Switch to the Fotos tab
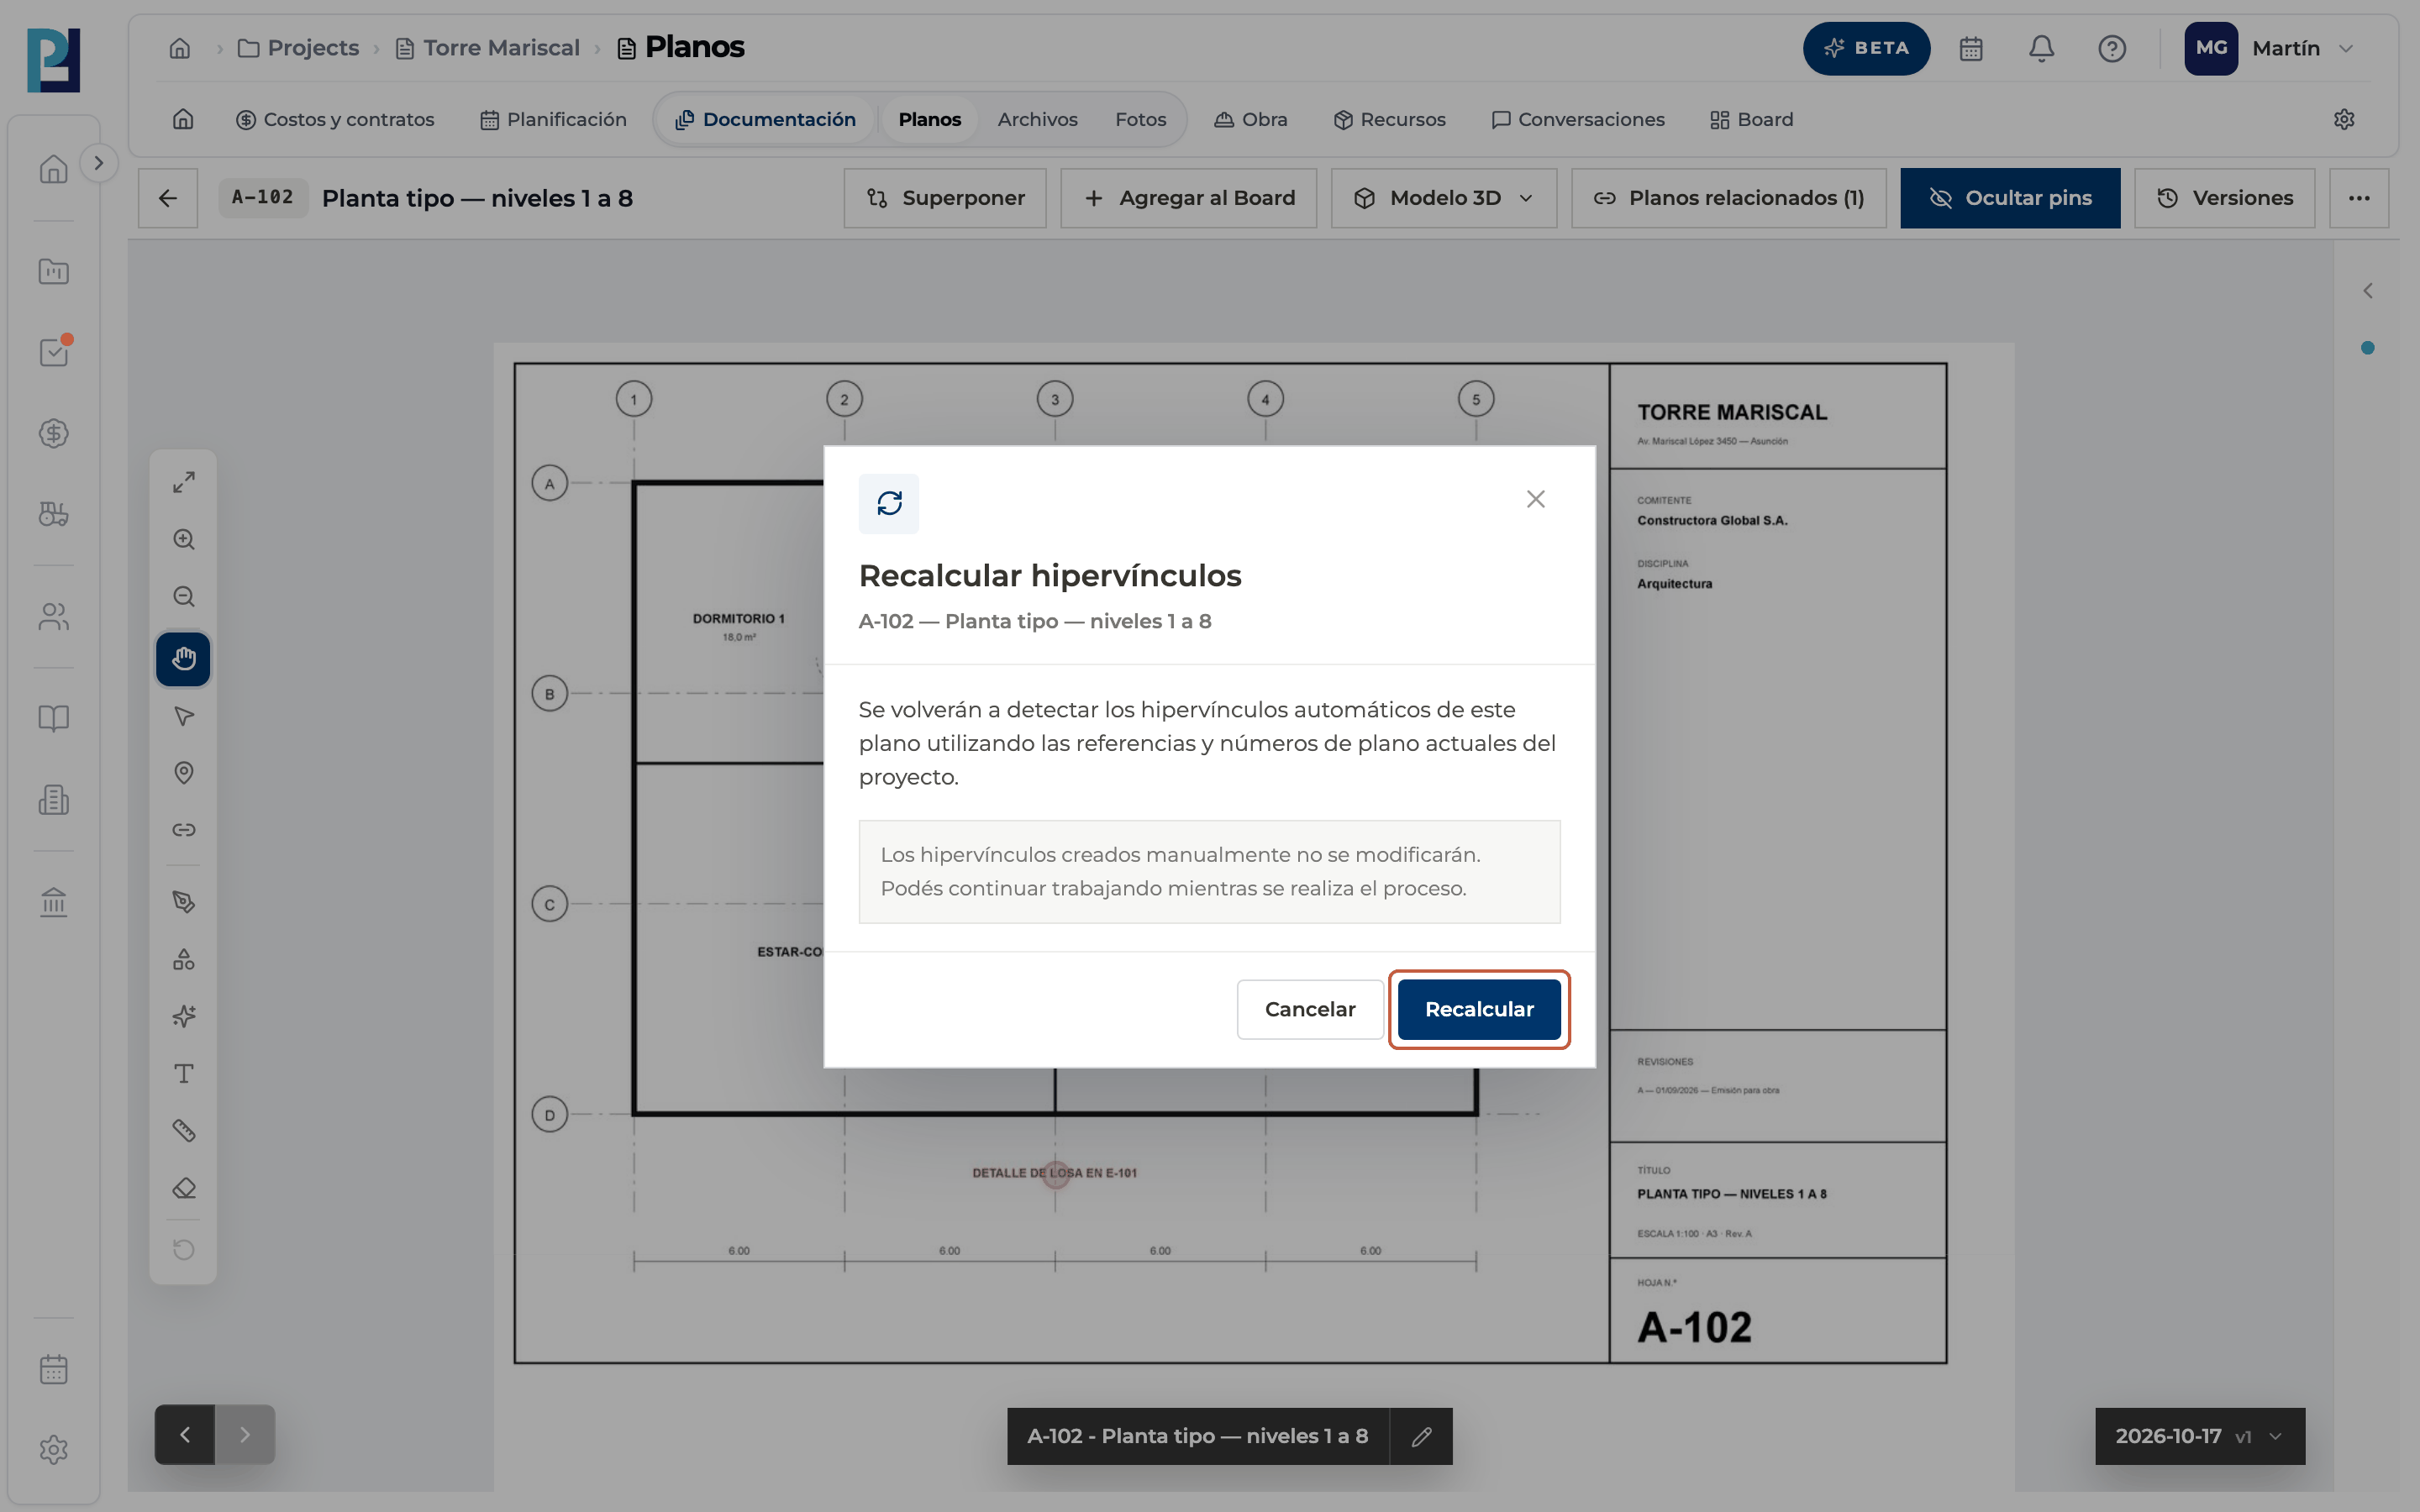This screenshot has height=1512, width=2420. (x=1140, y=120)
